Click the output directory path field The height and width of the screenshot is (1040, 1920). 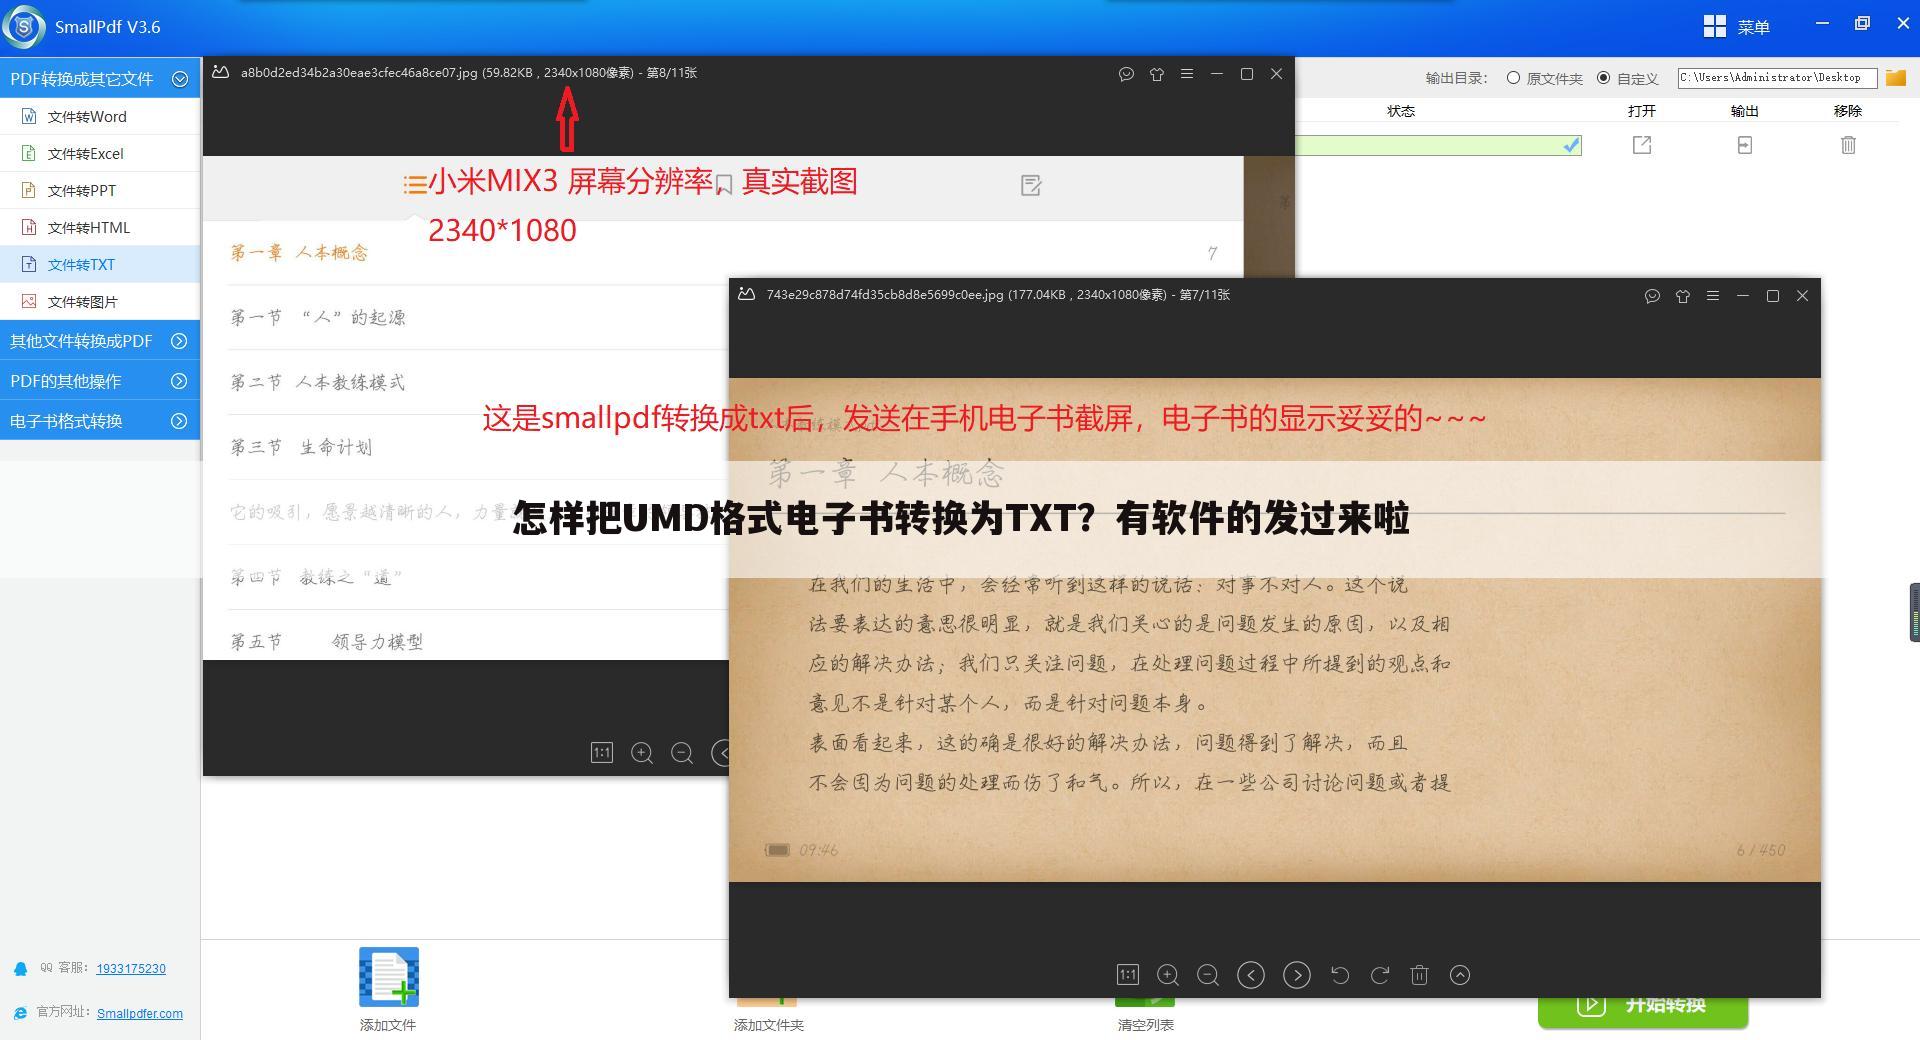[x=1777, y=77]
